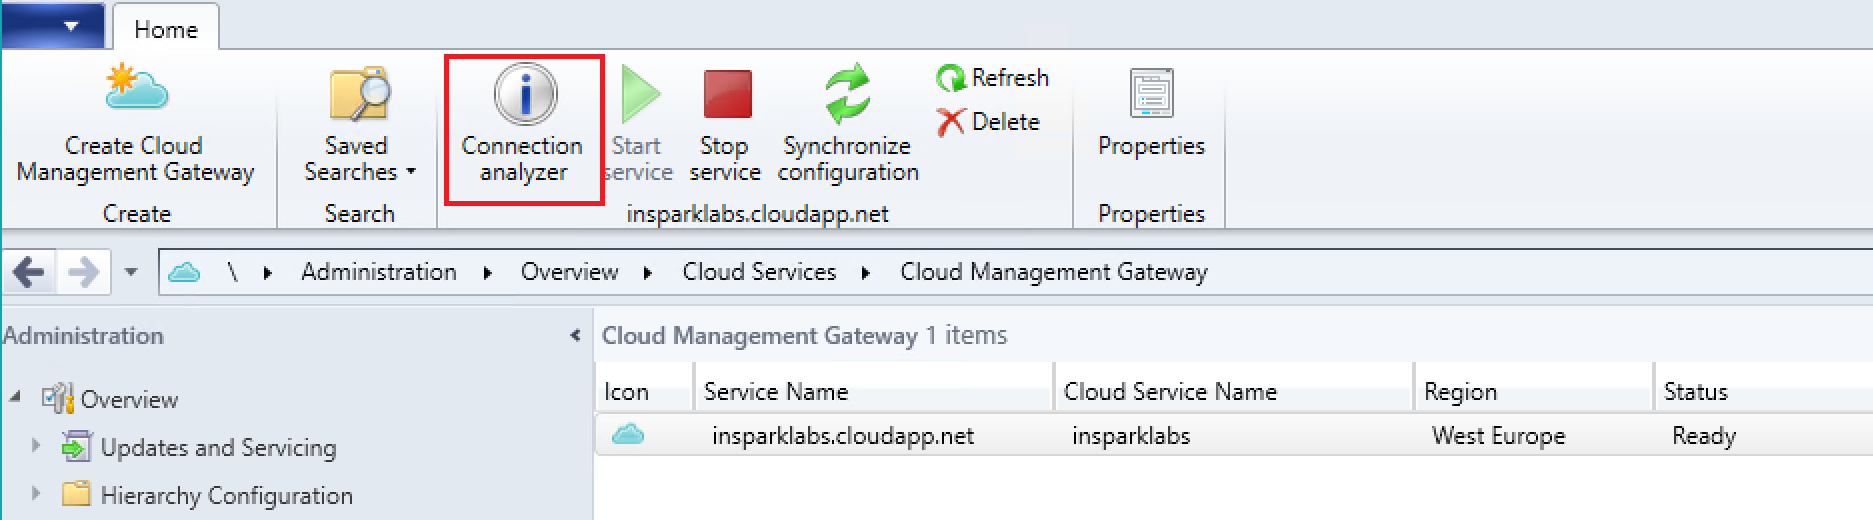1873x520 pixels.
Task: Open the Properties ribbon icon
Action: click(1150, 95)
